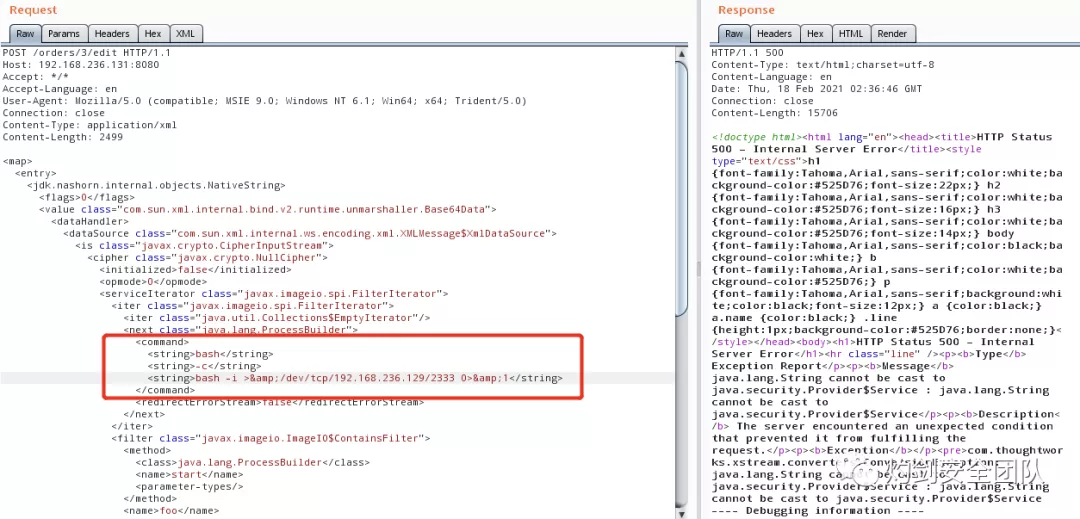Click the request pane vertical scrollbar thumb
The width and height of the screenshot is (1080, 519).
(x=682, y=189)
